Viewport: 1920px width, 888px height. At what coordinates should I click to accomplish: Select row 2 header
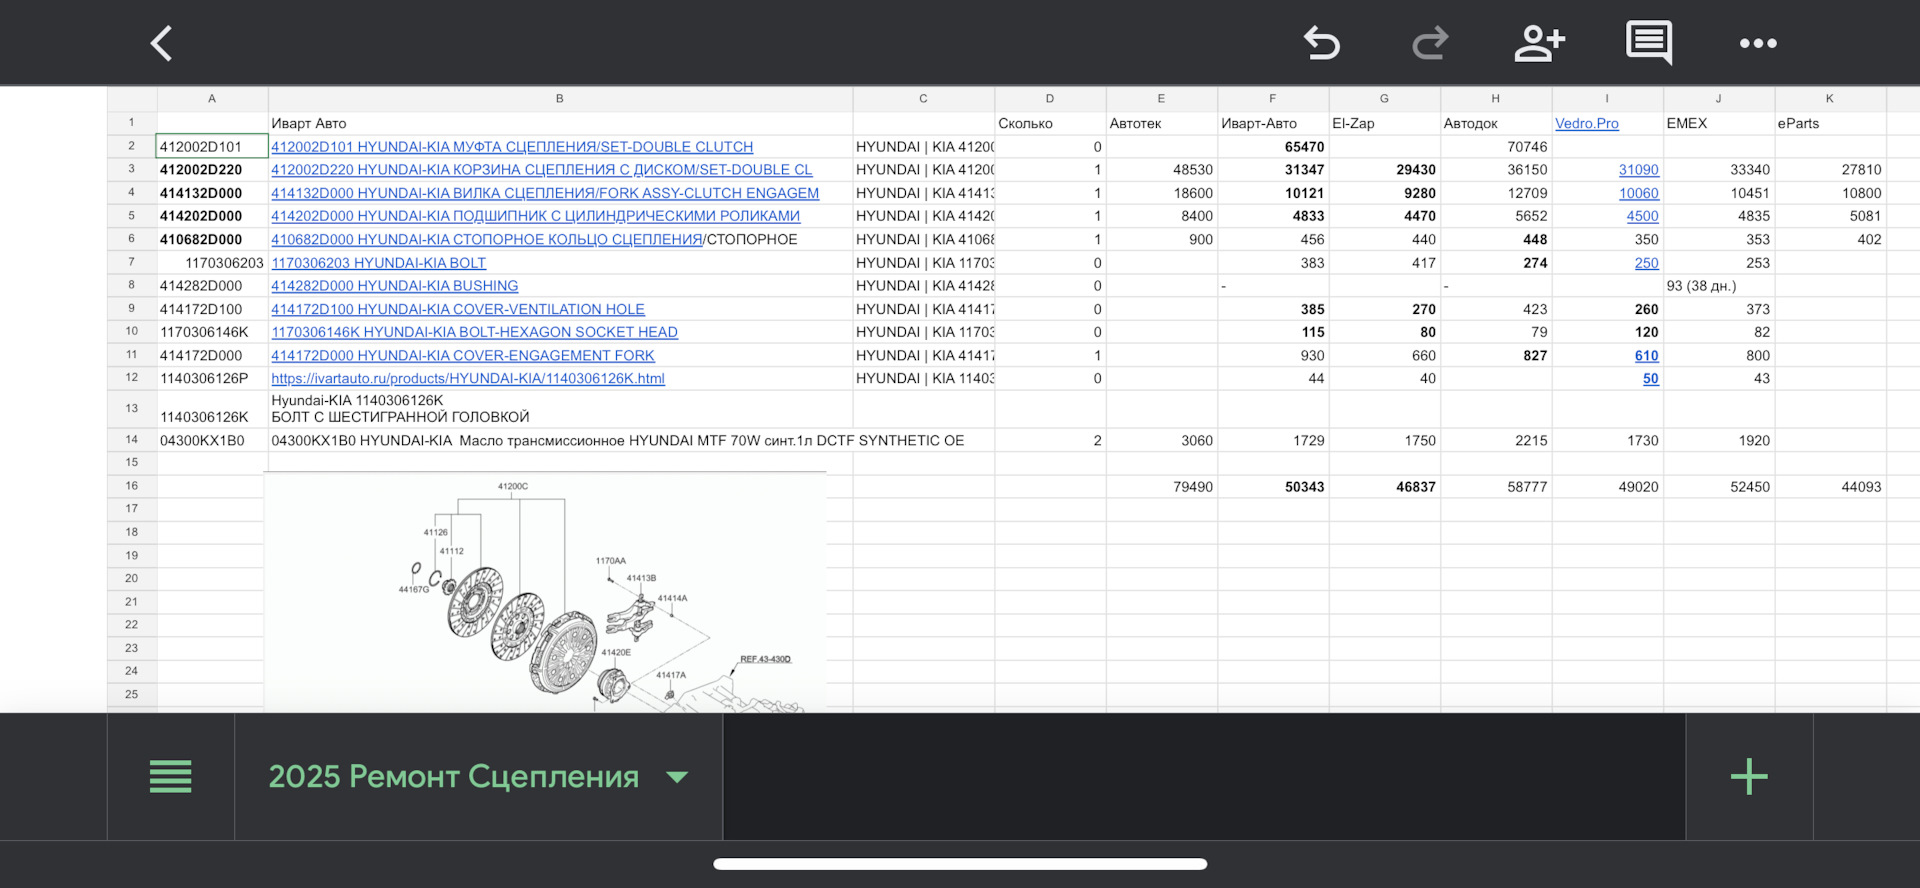pyautogui.click(x=132, y=146)
